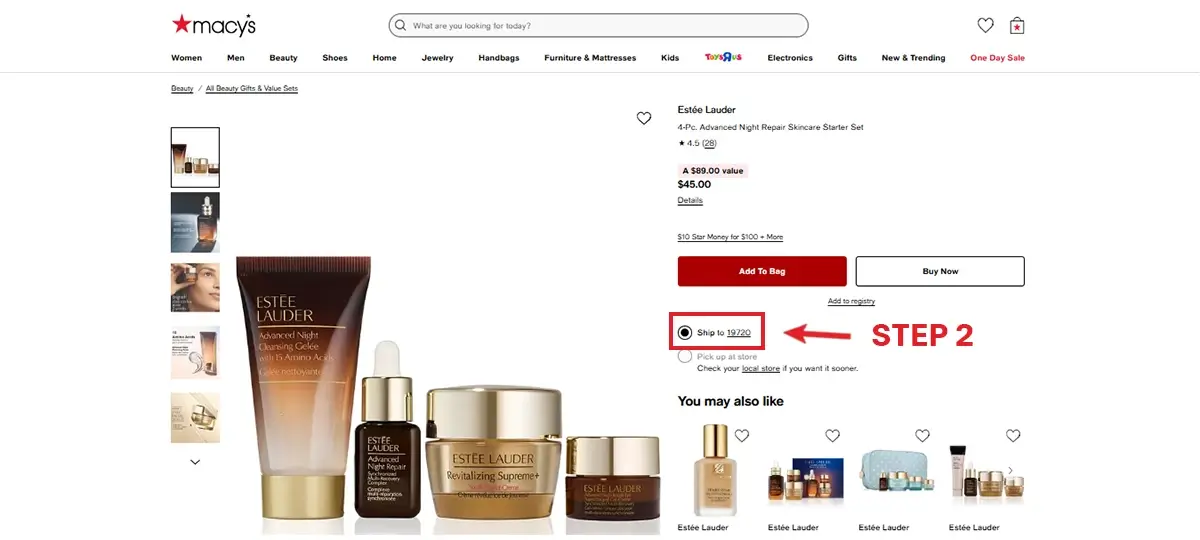
Task: Favorite the main product image with heart
Action: coord(644,118)
